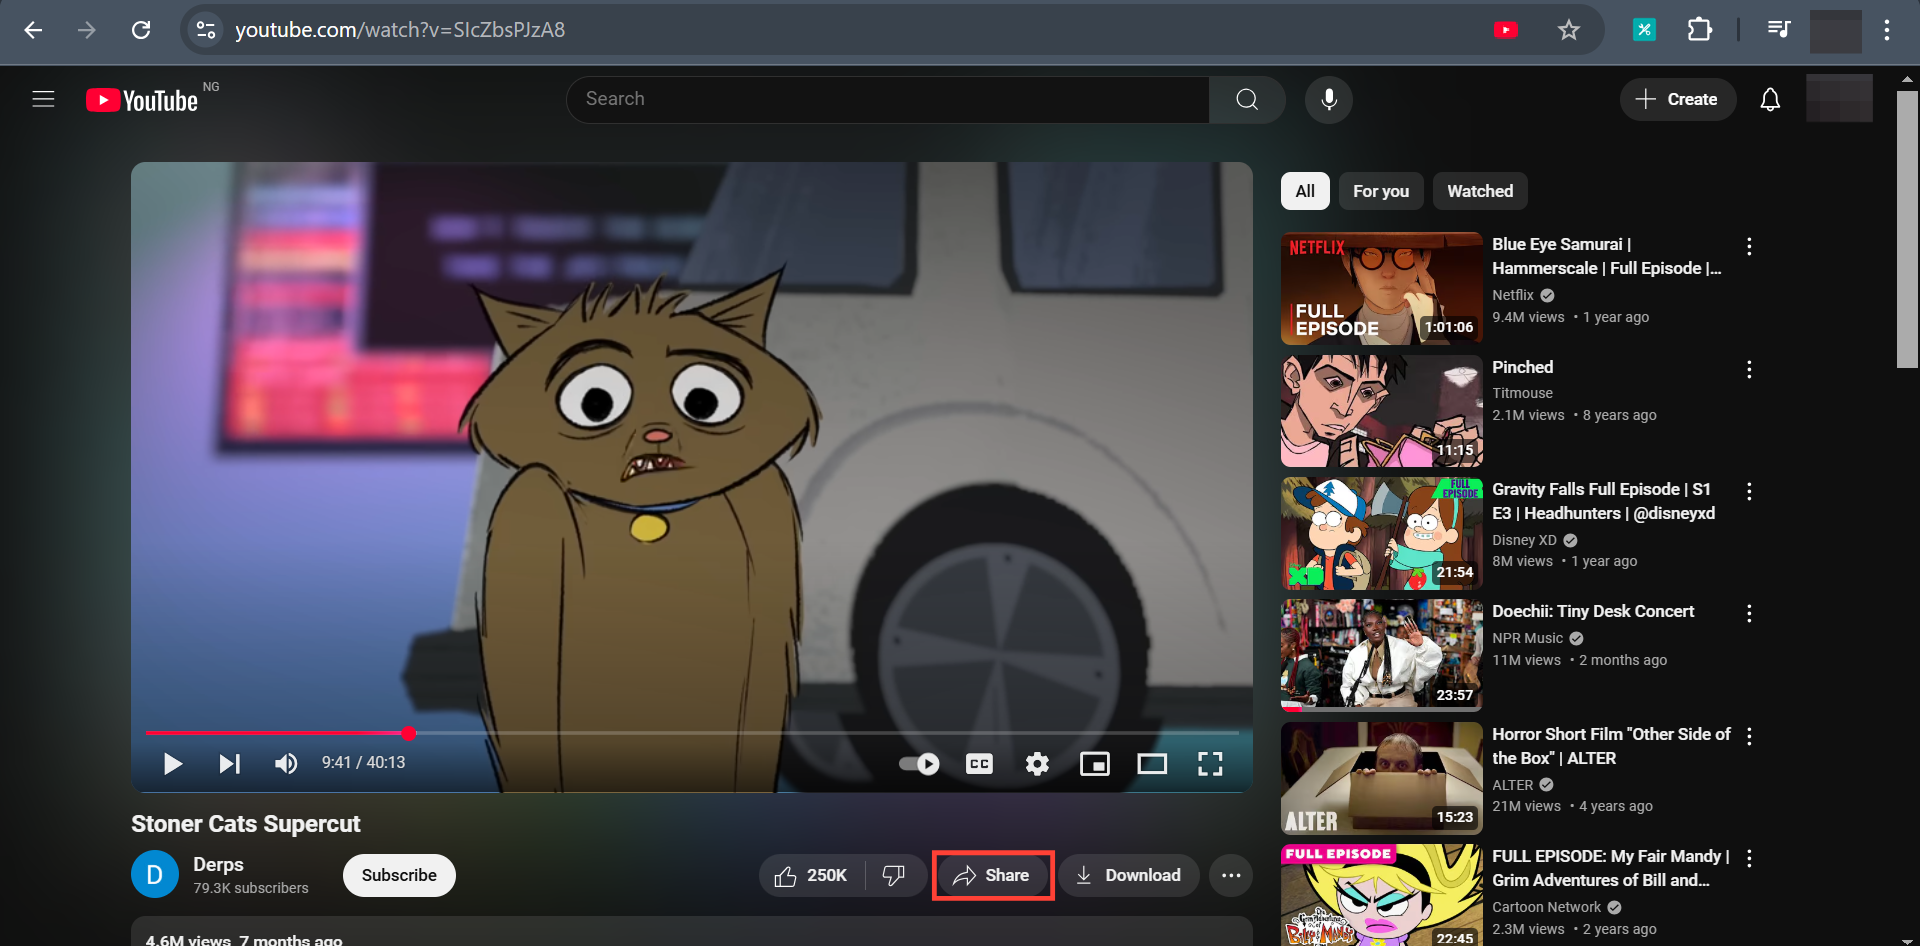Open the Pinched video title link
Viewport: 1920px width, 946px height.
pyautogui.click(x=1522, y=367)
